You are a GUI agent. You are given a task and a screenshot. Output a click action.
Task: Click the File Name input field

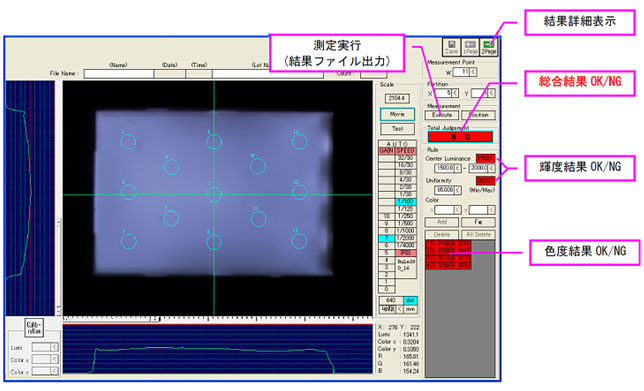pyautogui.click(x=119, y=74)
